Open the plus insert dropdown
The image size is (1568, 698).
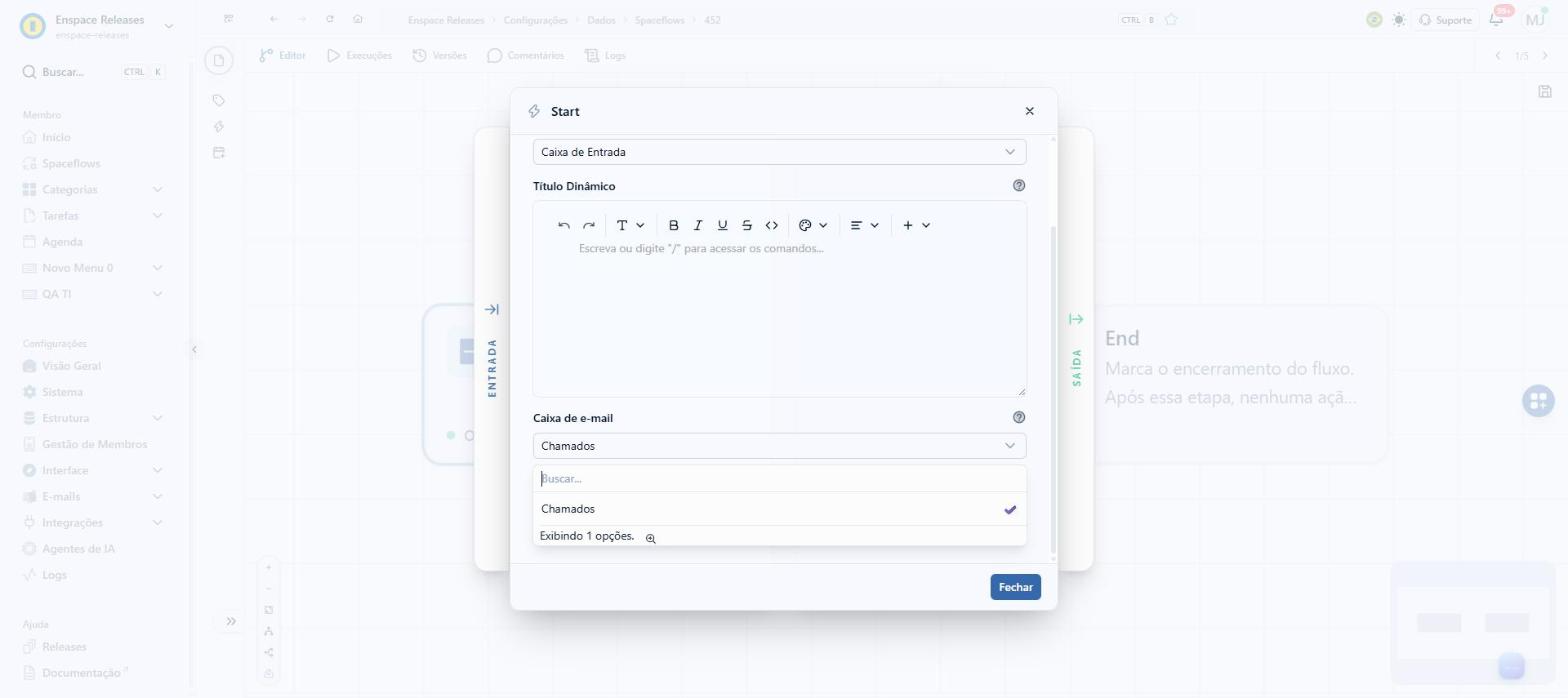click(x=916, y=226)
